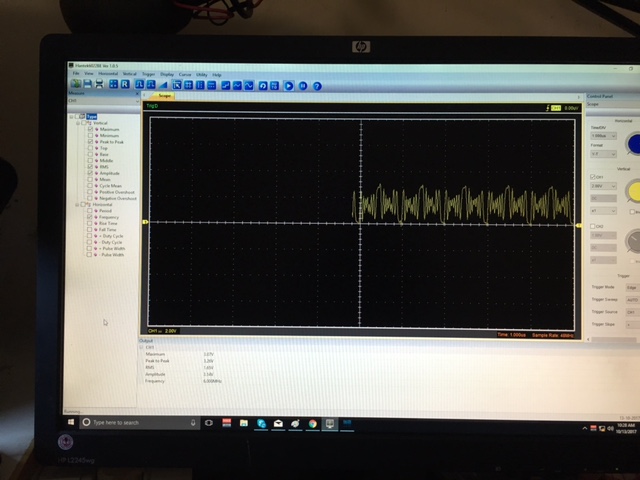Open the CH1 volts/div 2.00V dropdown

pyautogui.click(x=603, y=186)
